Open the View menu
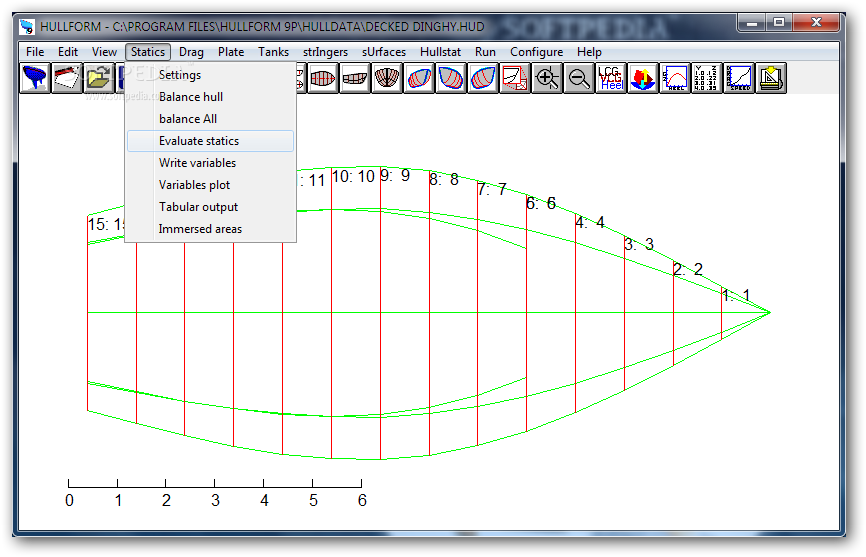 (104, 52)
